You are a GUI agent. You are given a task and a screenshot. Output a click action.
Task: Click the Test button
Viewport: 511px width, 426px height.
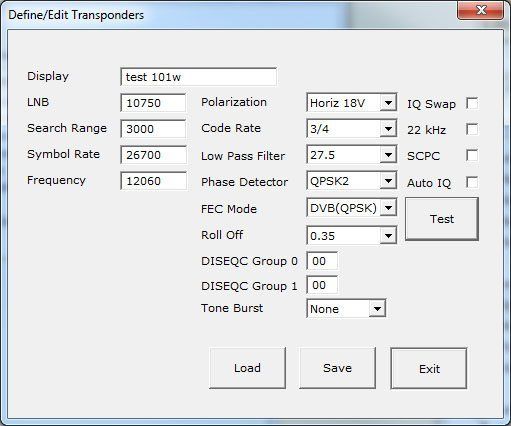(442, 219)
